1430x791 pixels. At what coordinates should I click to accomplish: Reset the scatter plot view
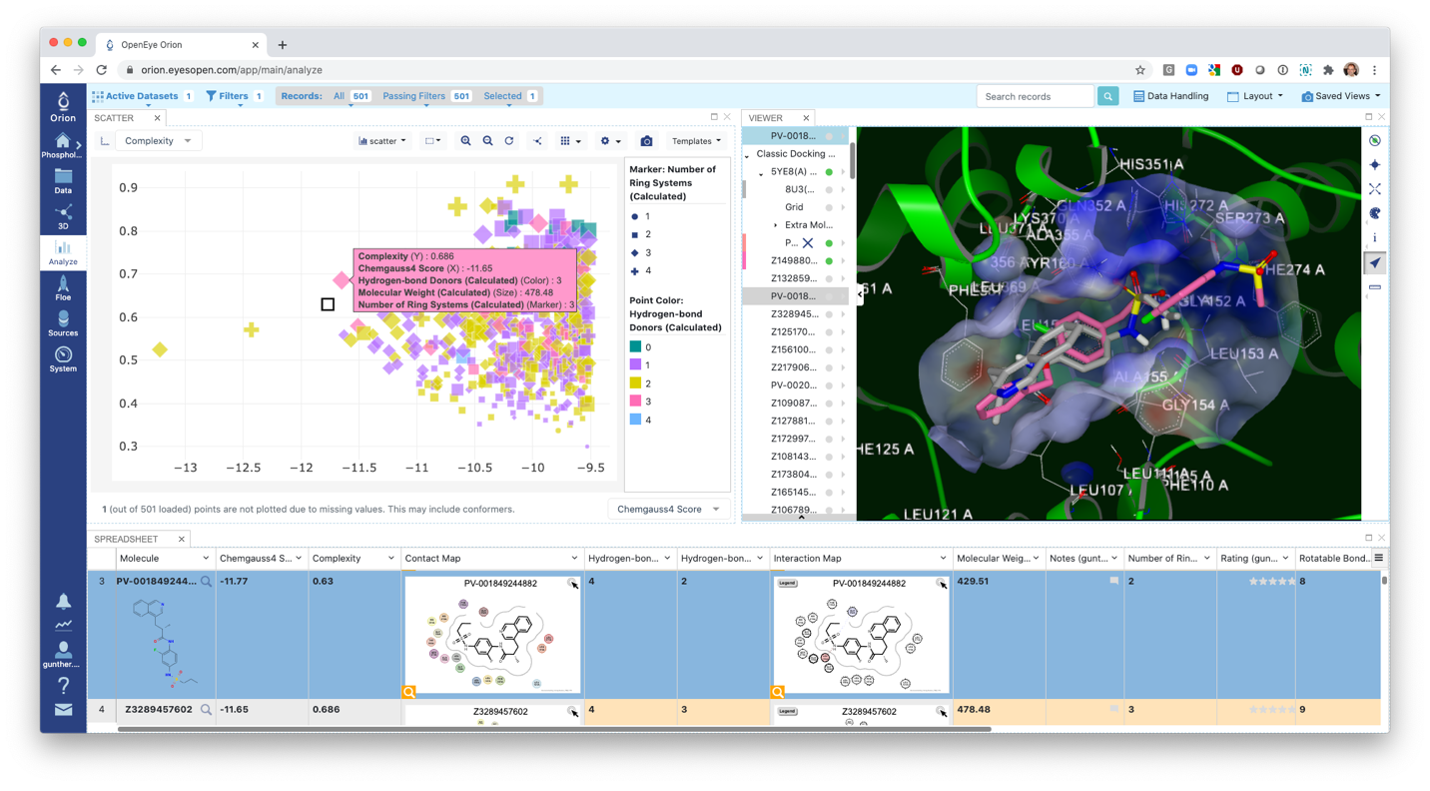509,141
